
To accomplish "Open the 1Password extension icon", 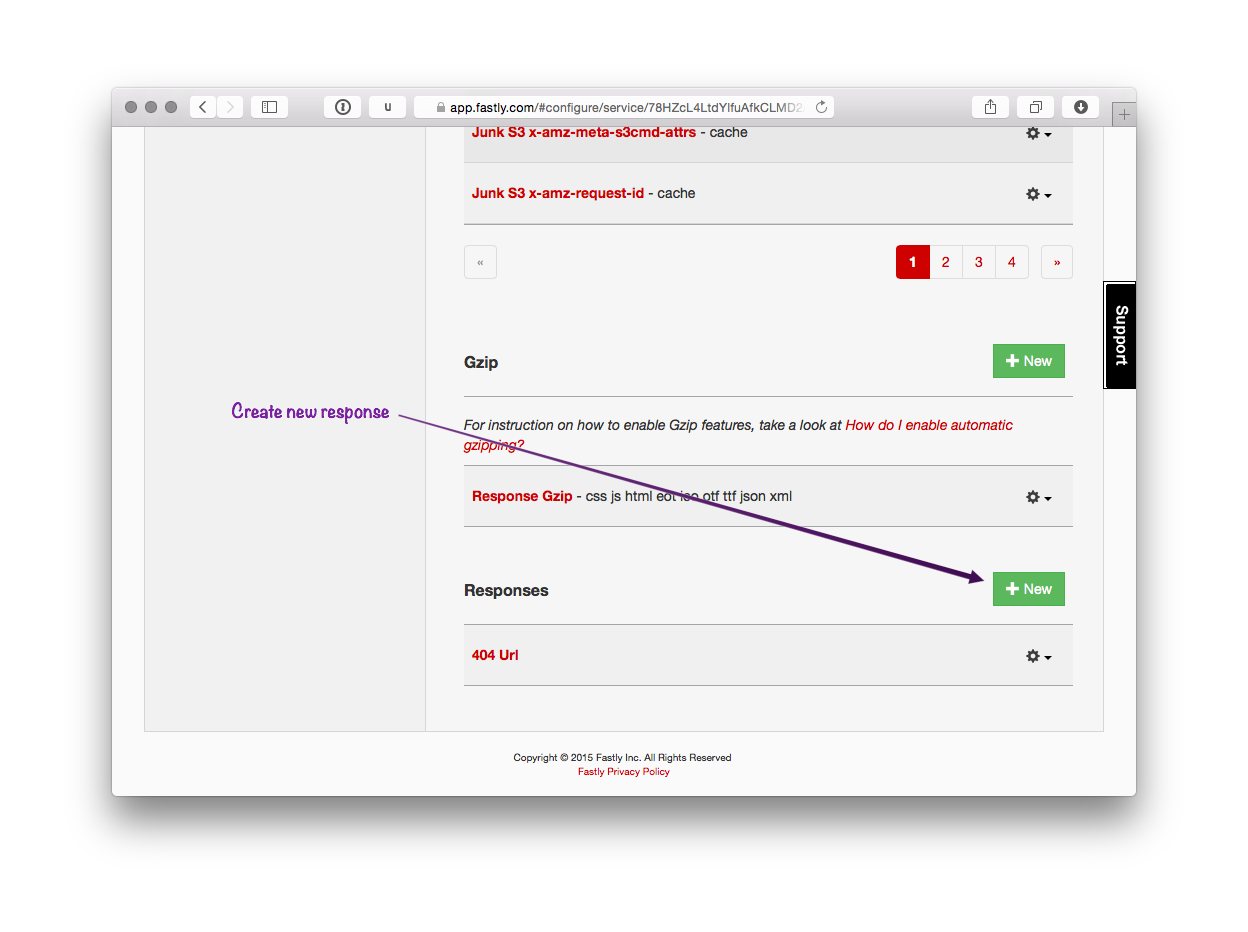I will [x=342, y=107].
